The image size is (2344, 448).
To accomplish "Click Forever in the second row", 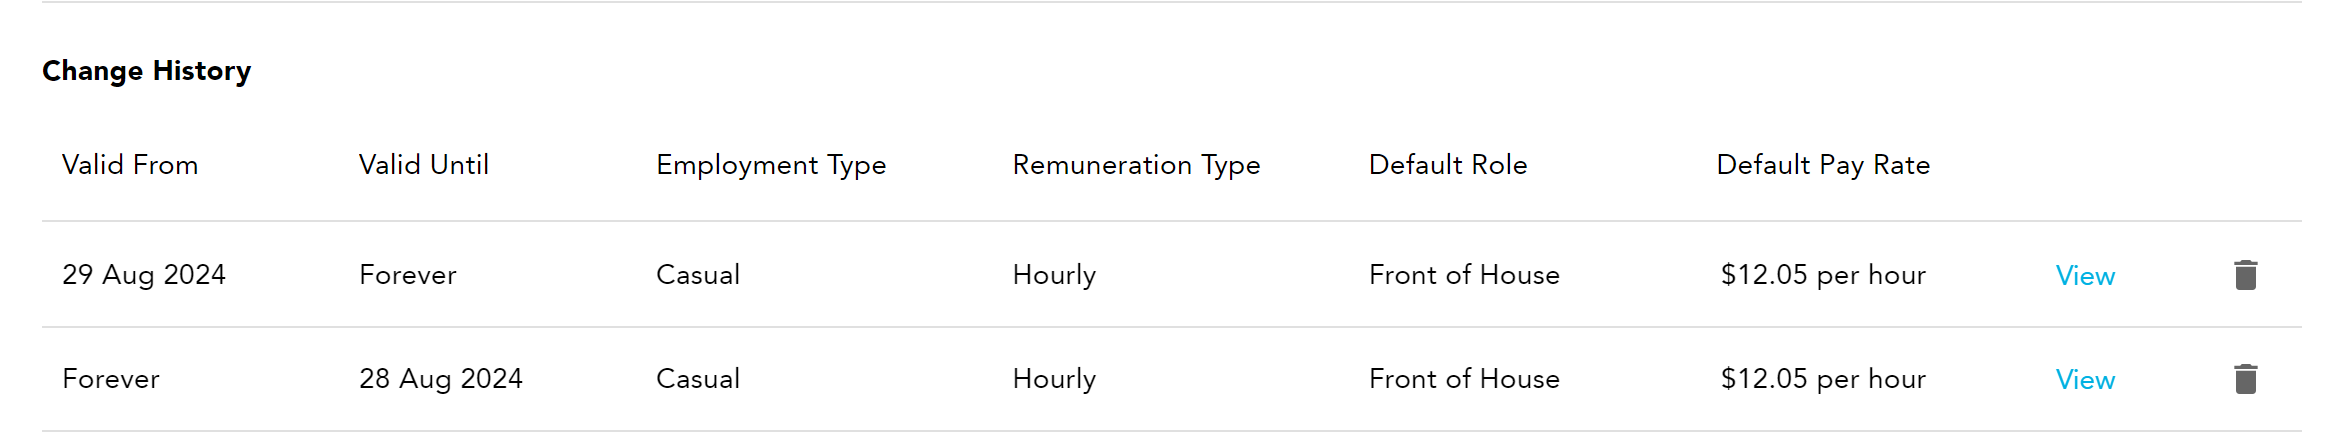I will click(x=111, y=379).
